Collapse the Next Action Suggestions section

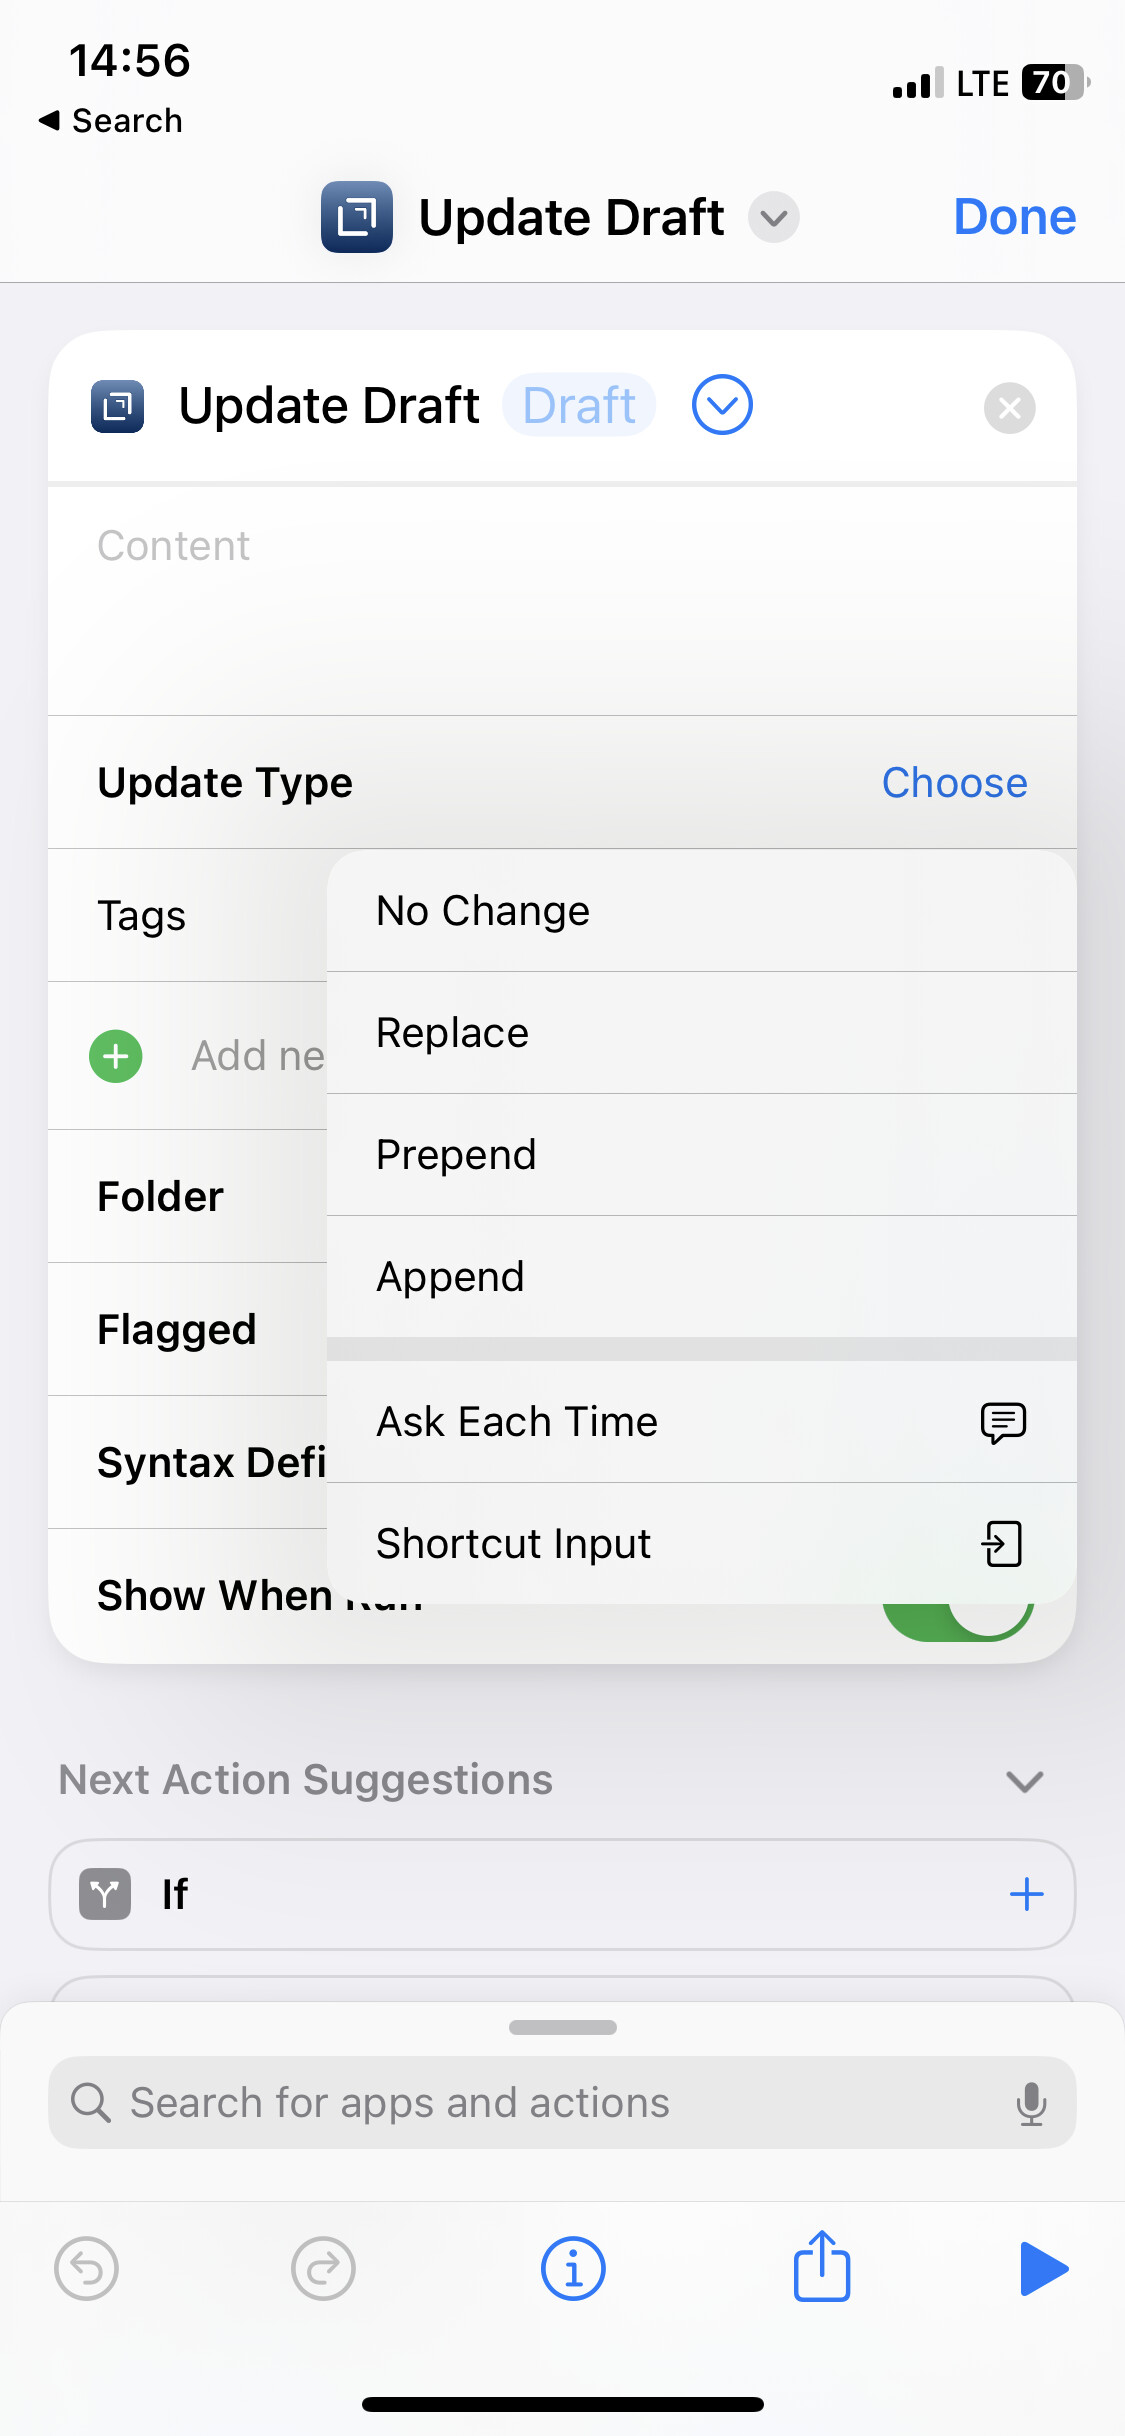click(x=1025, y=1781)
